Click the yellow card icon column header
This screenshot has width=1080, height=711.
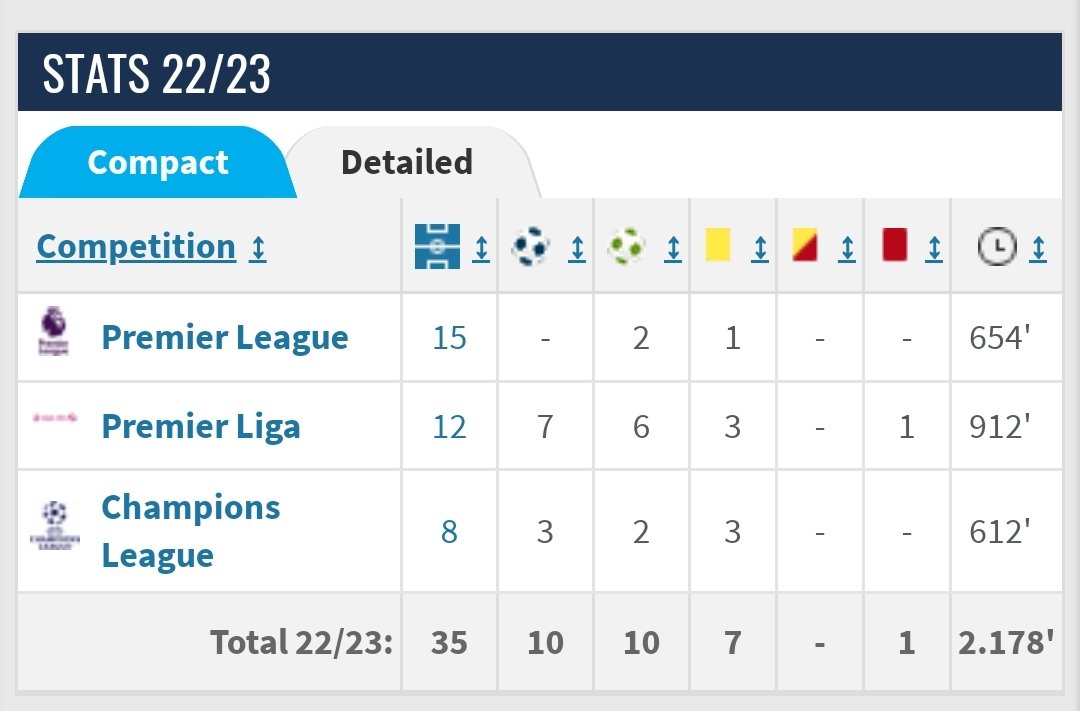coord(717,245)
